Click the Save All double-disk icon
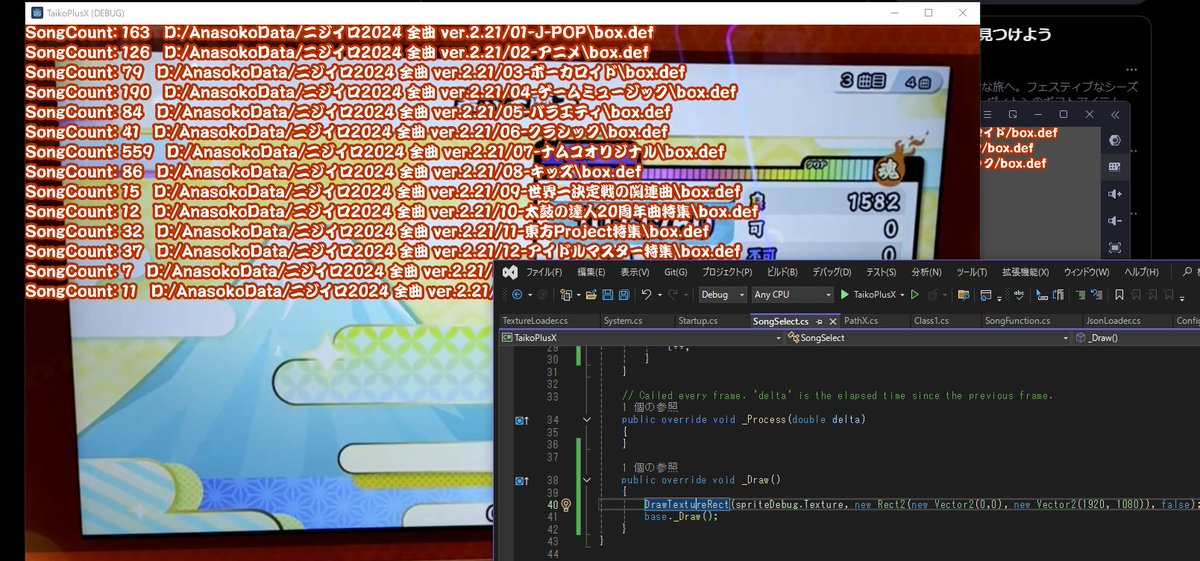The height and width of the screenshot is (561, 1200). tap(623, 295)
